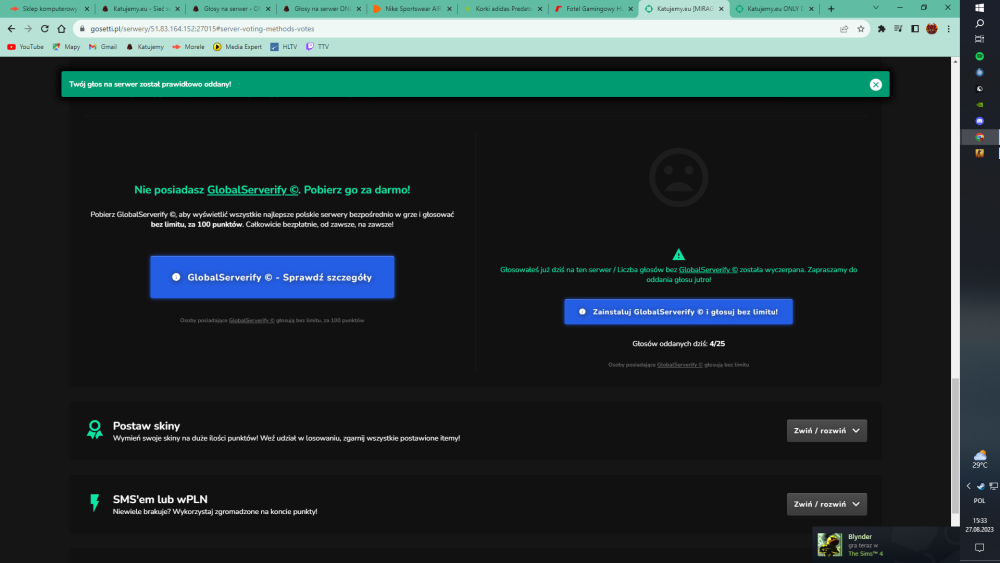Open the browser home page

pyautogui.click(x=61, y=29)
